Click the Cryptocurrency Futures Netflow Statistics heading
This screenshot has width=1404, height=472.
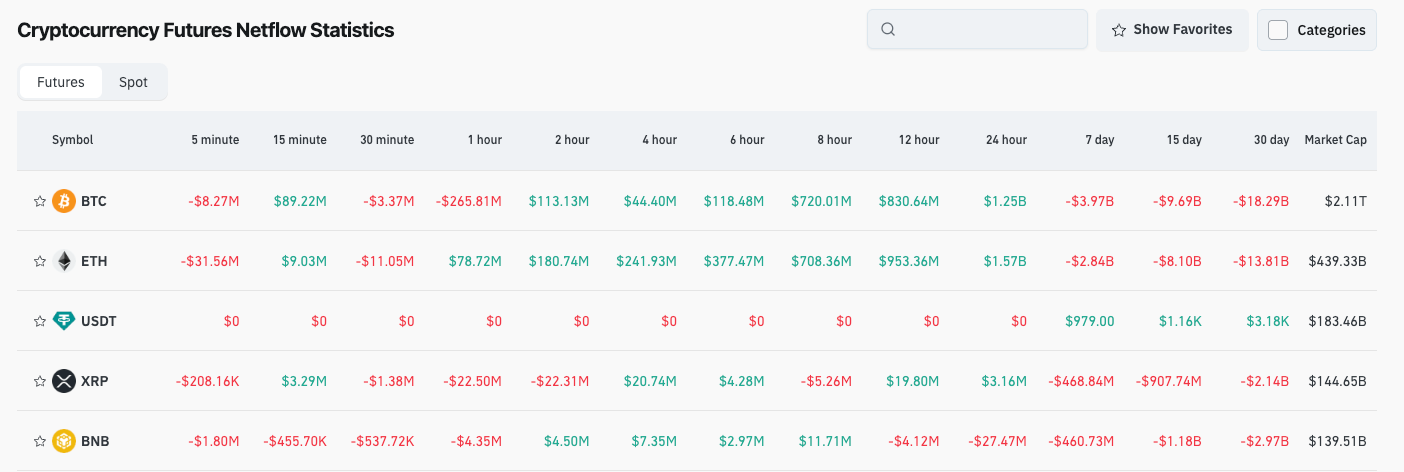click(x=206, y=30)
